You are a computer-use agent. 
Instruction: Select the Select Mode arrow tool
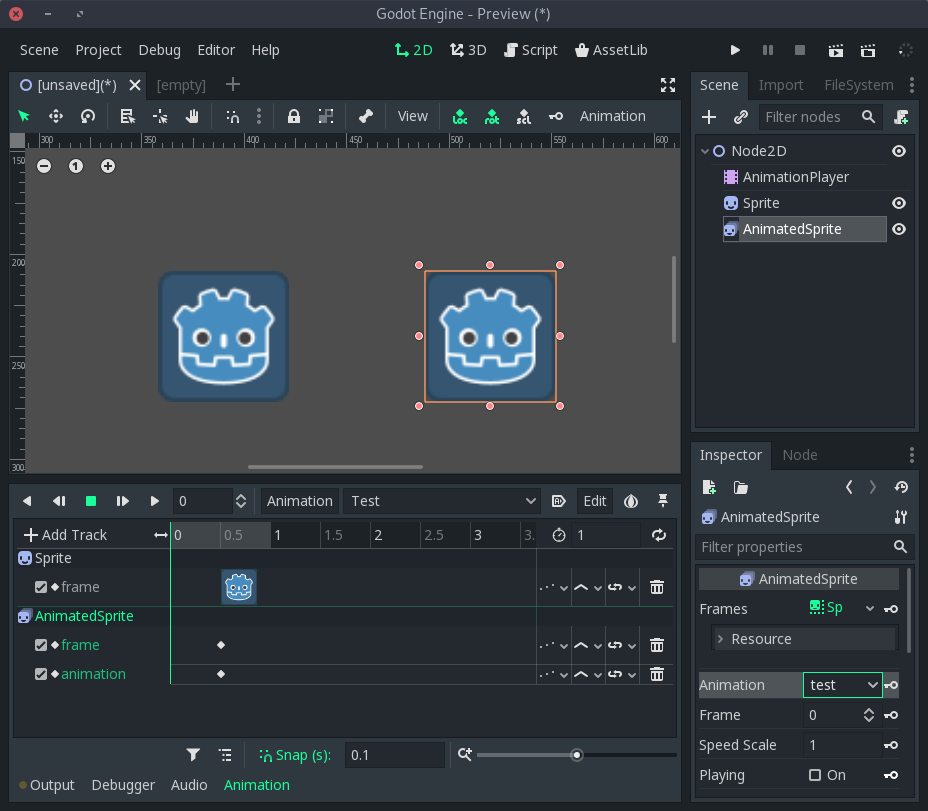(24, 116)
